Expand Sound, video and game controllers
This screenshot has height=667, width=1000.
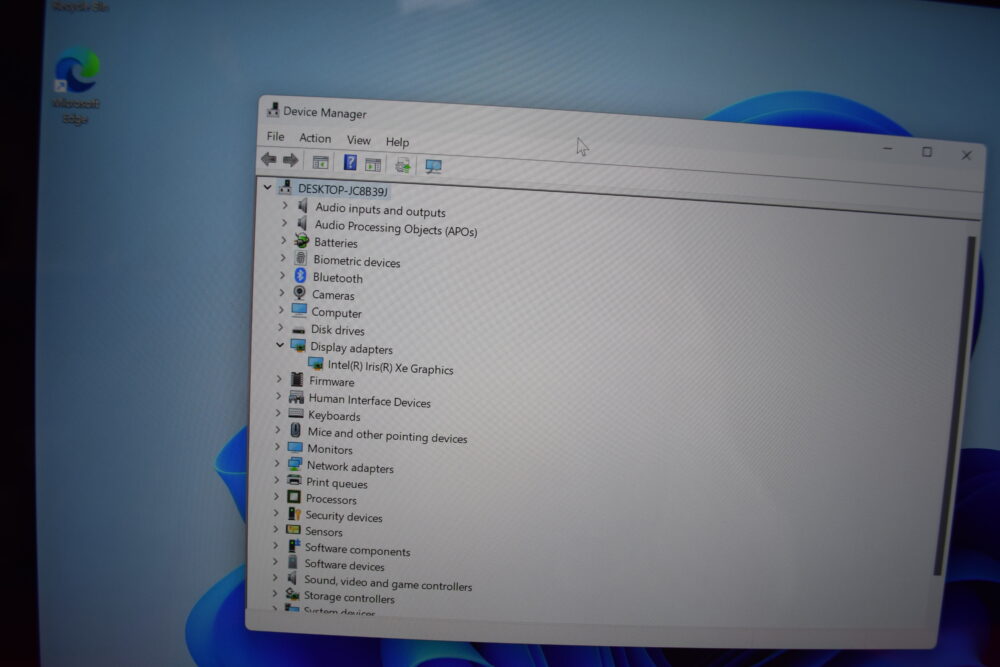click(275, 577)
